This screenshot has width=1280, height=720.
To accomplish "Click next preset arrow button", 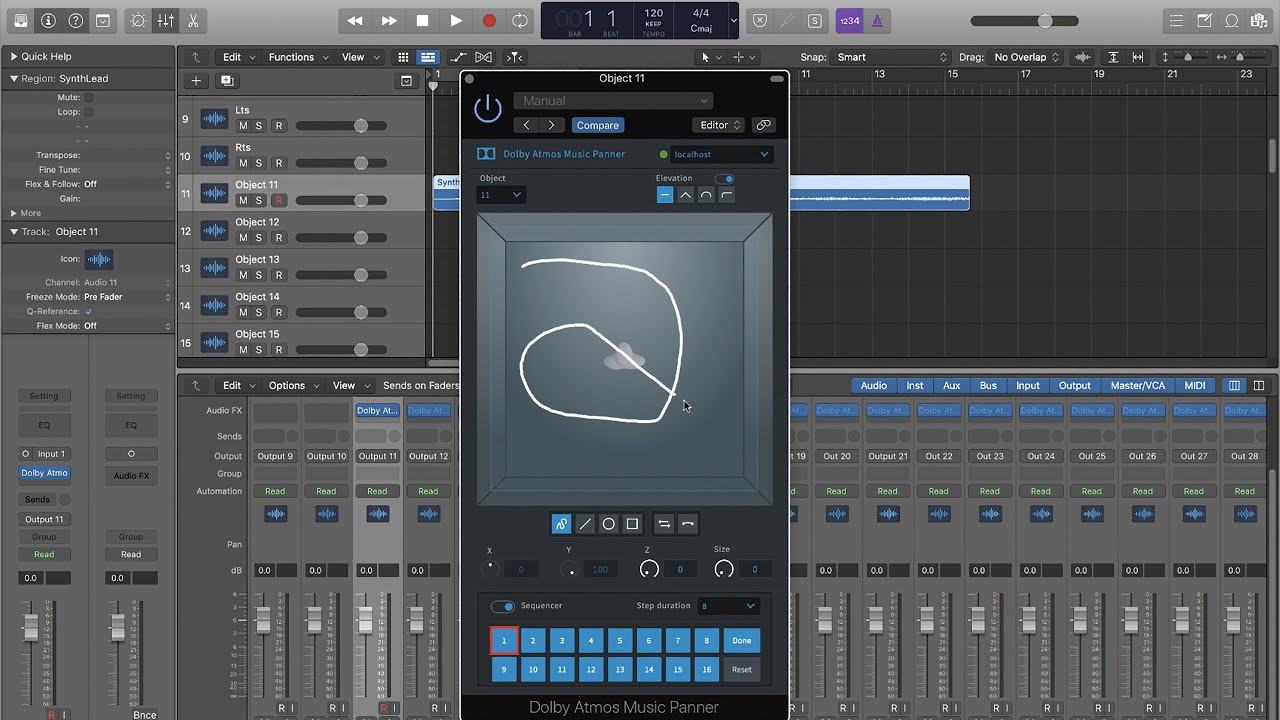I will tap(551, 125).
